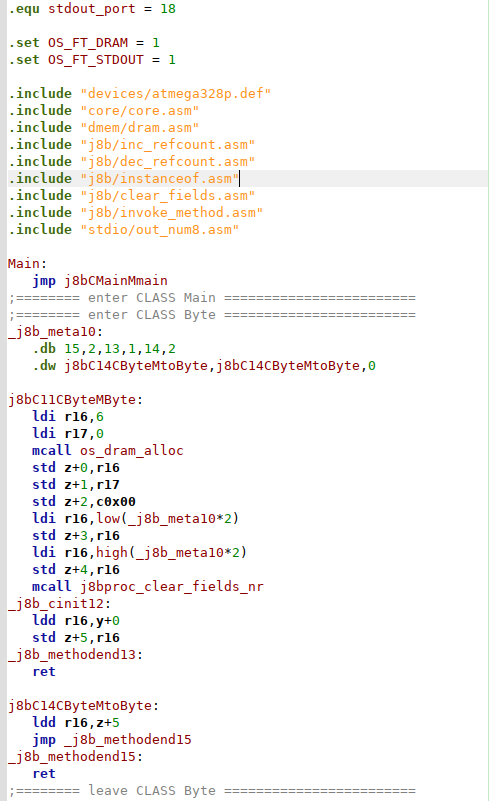
Task: Click the dmem/dram.asm include line
Action: pyautogui.click(x=104, y=127)
